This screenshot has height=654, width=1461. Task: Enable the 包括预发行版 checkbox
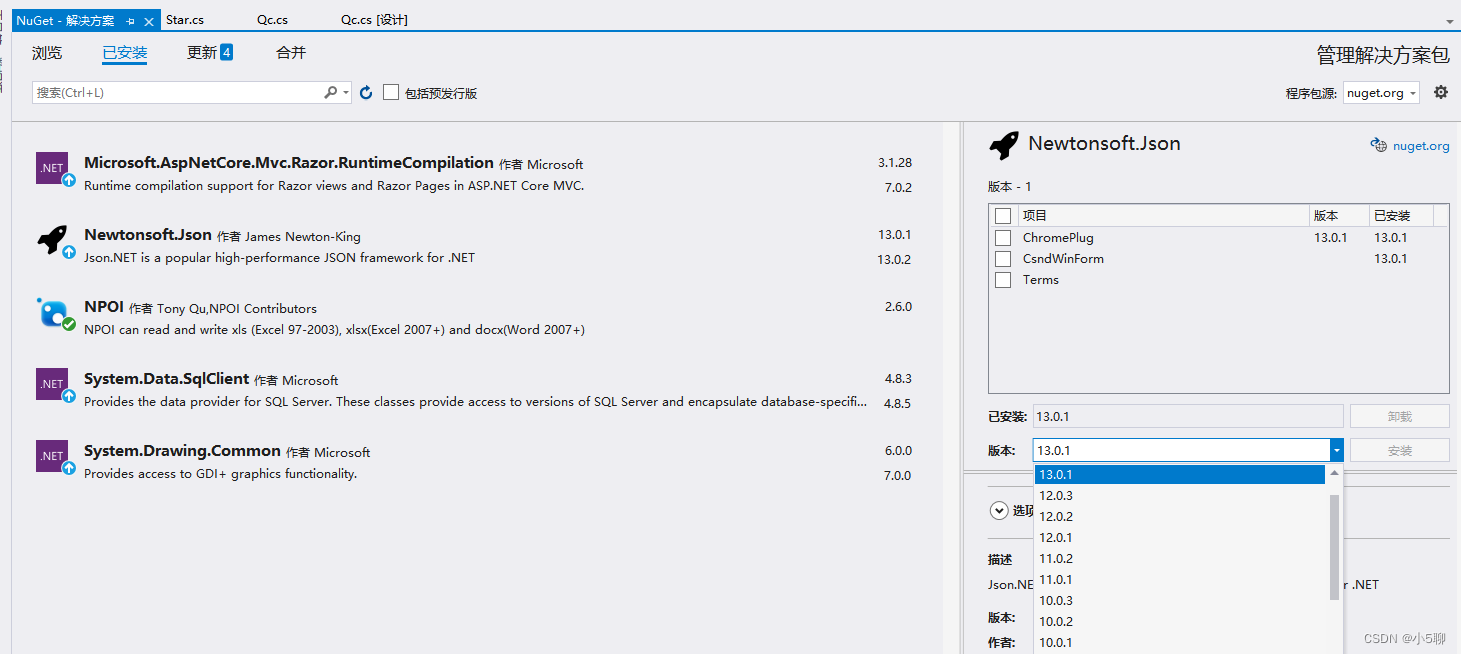coord(390,92)
